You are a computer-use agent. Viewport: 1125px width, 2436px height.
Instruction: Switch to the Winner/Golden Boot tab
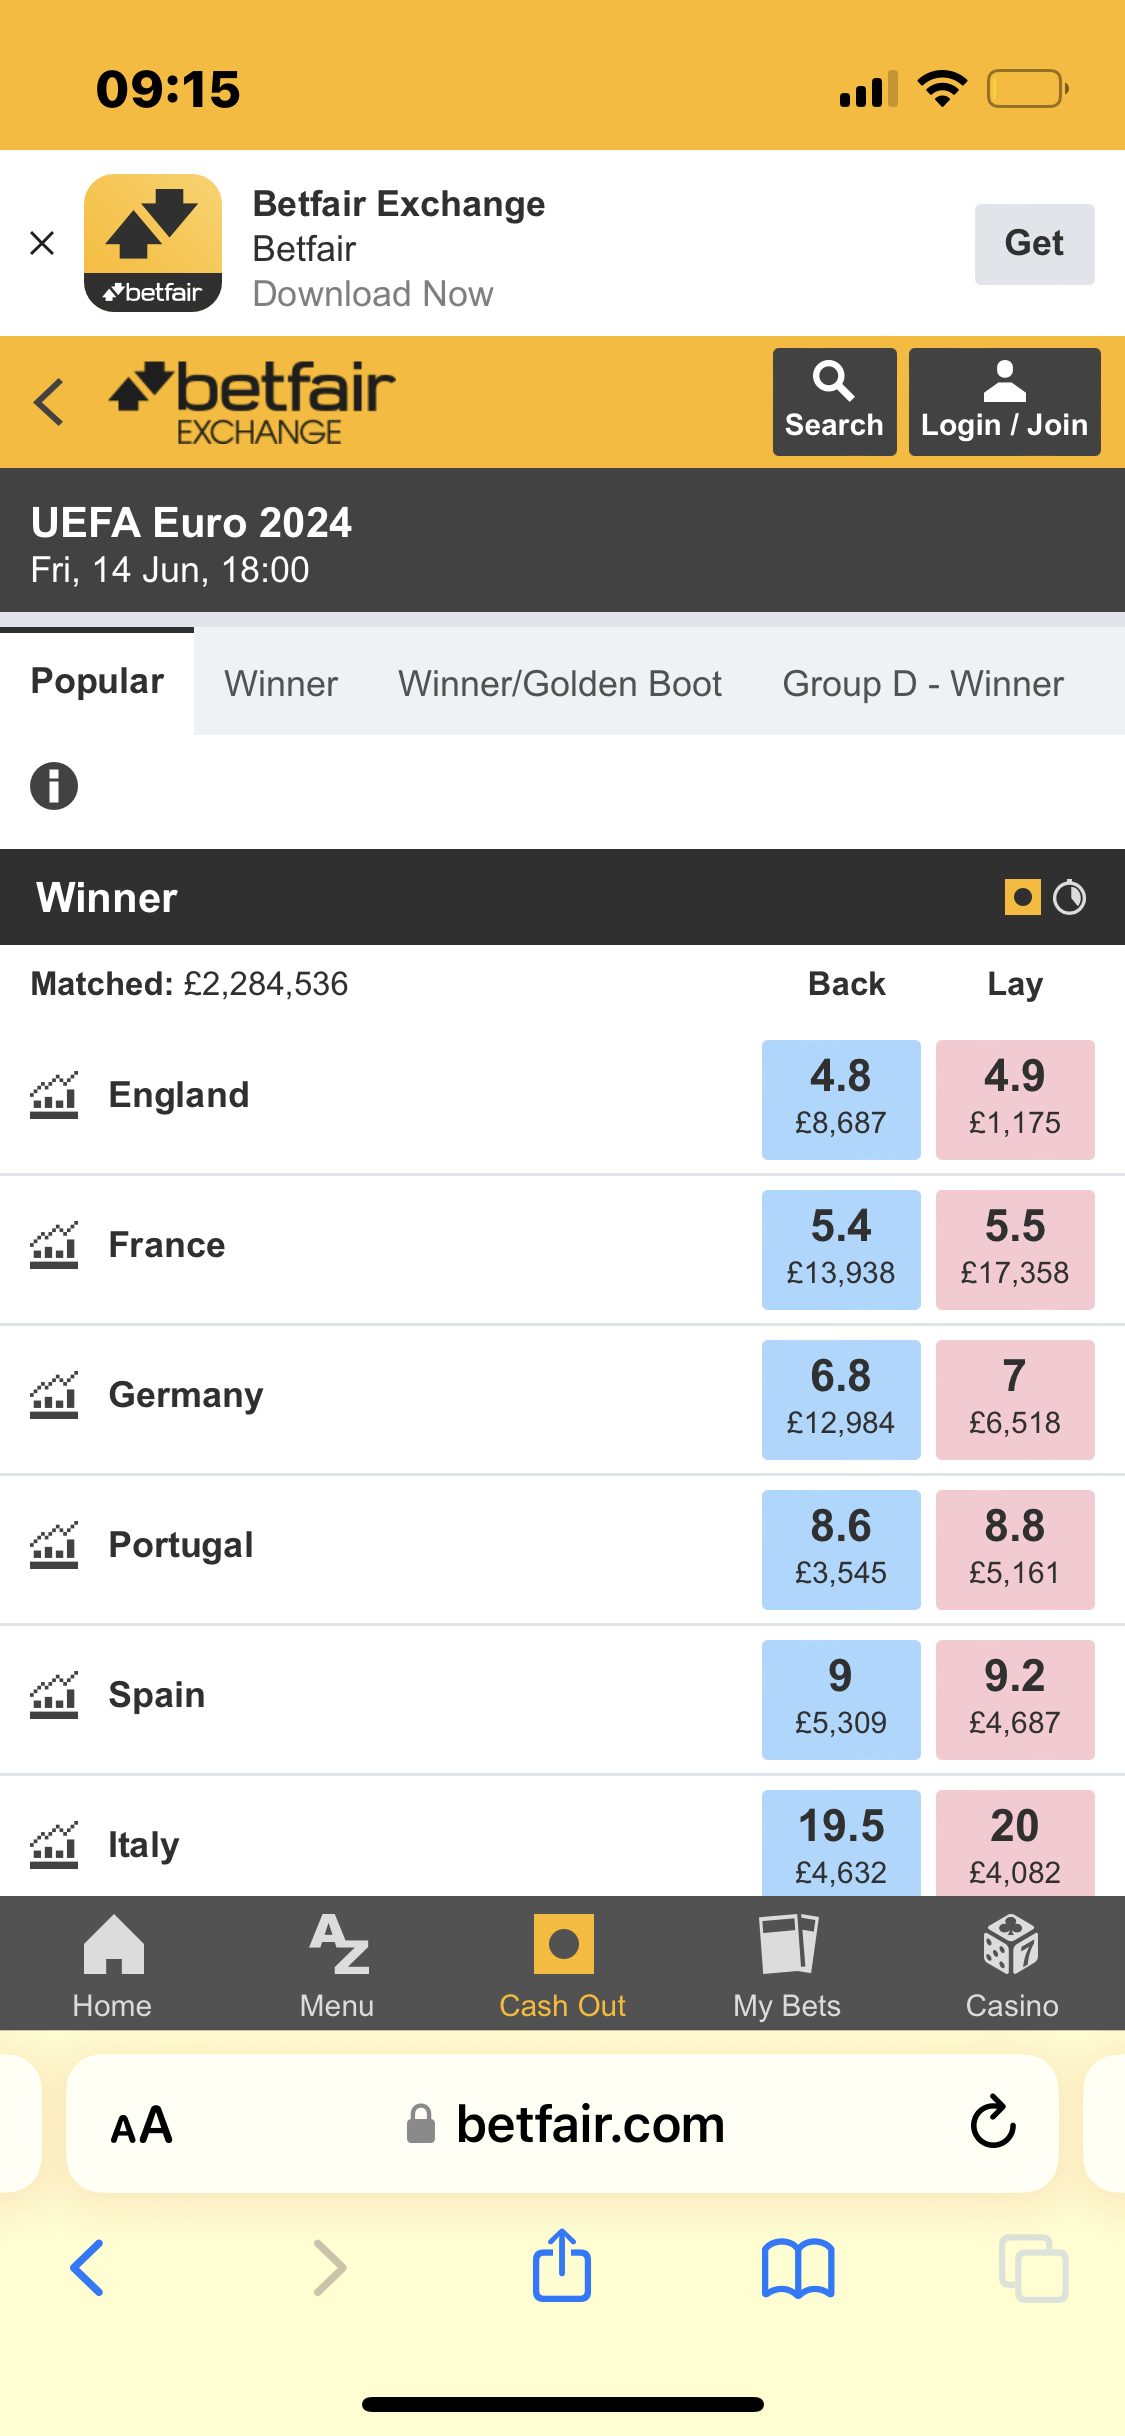pos(560,684)
